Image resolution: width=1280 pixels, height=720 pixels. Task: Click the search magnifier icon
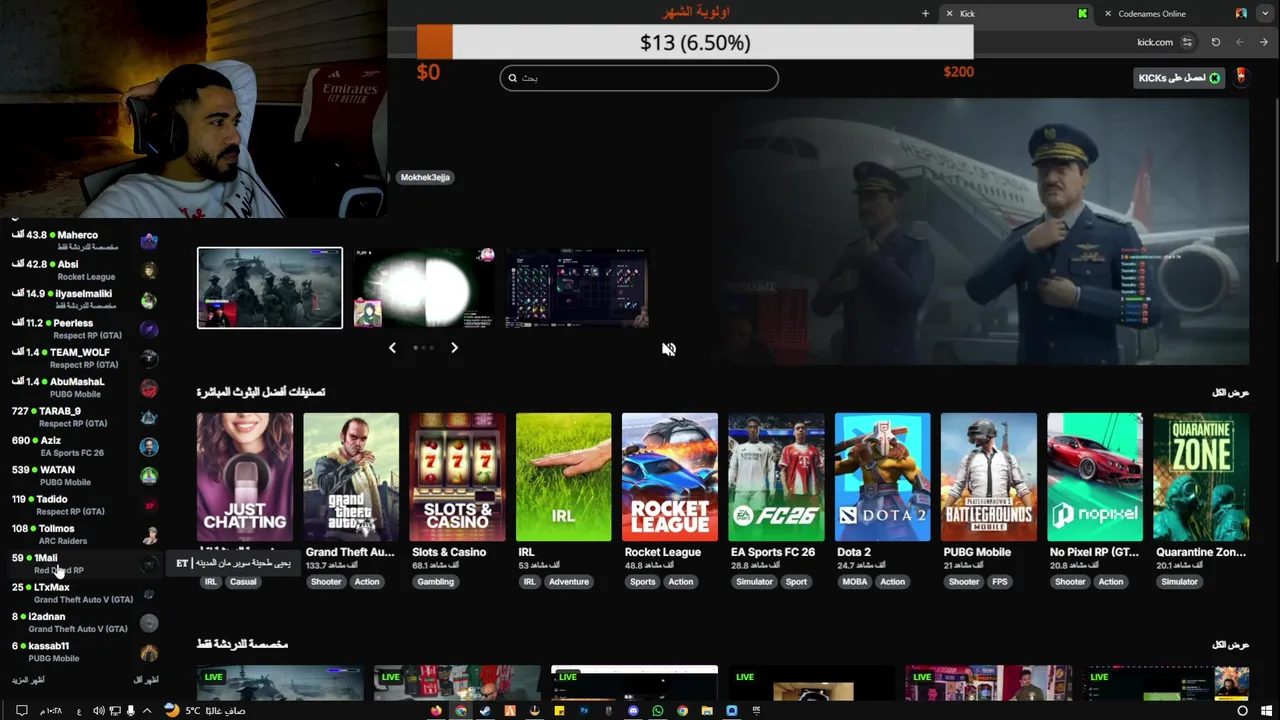click(512, 78)
